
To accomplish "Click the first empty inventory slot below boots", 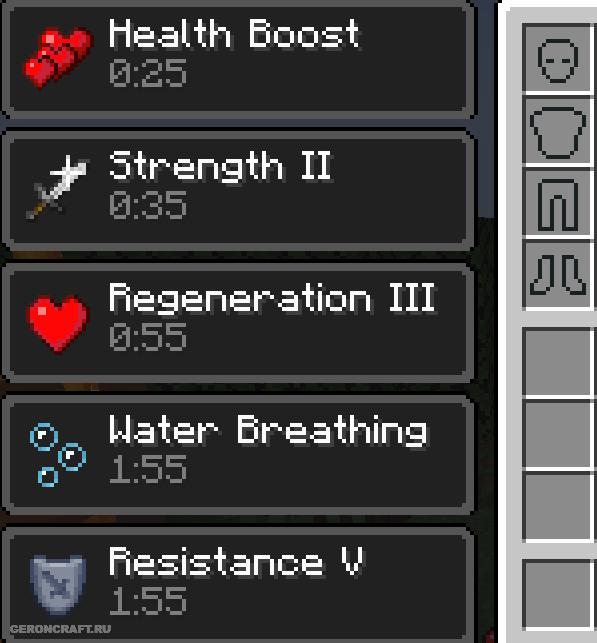I will tap(558, 362).
